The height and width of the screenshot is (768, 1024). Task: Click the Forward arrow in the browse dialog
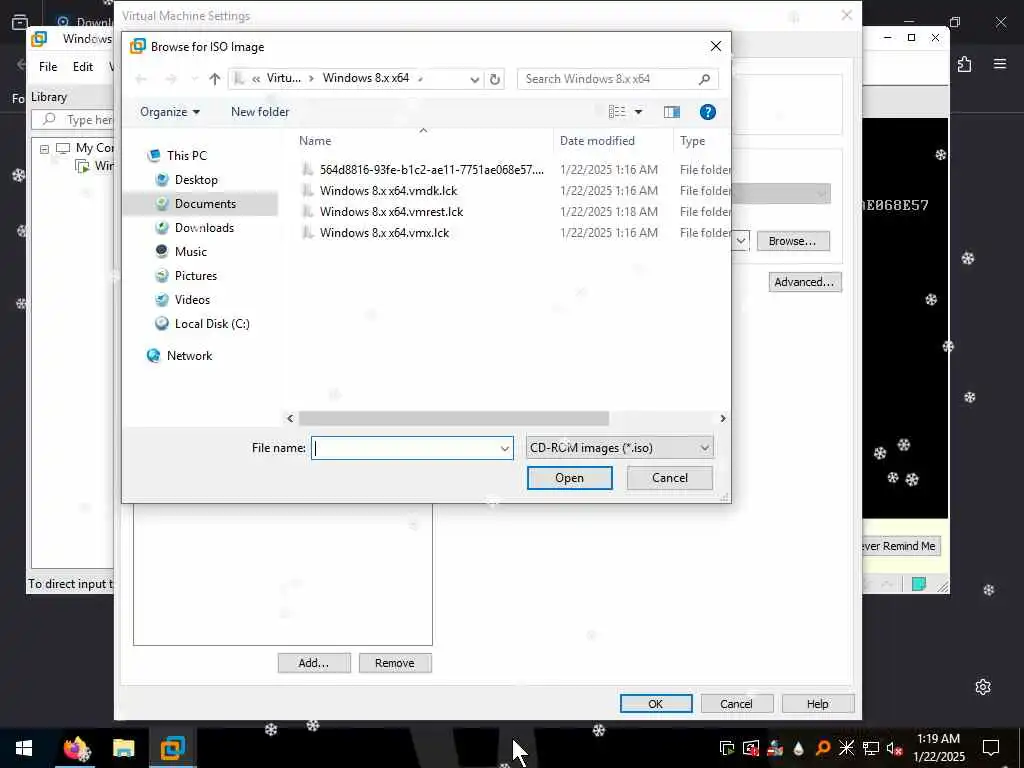click(171, 79)
